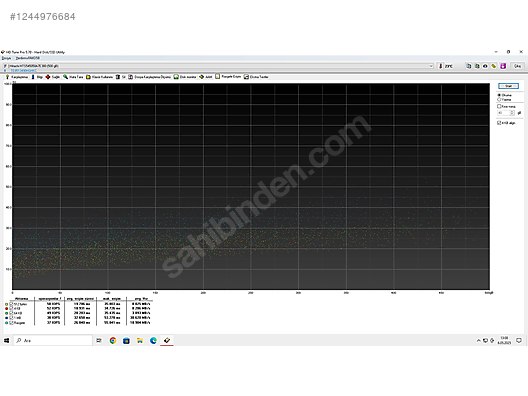
Task: Open the Windows Start menu
Action: (x=6, y=340)
